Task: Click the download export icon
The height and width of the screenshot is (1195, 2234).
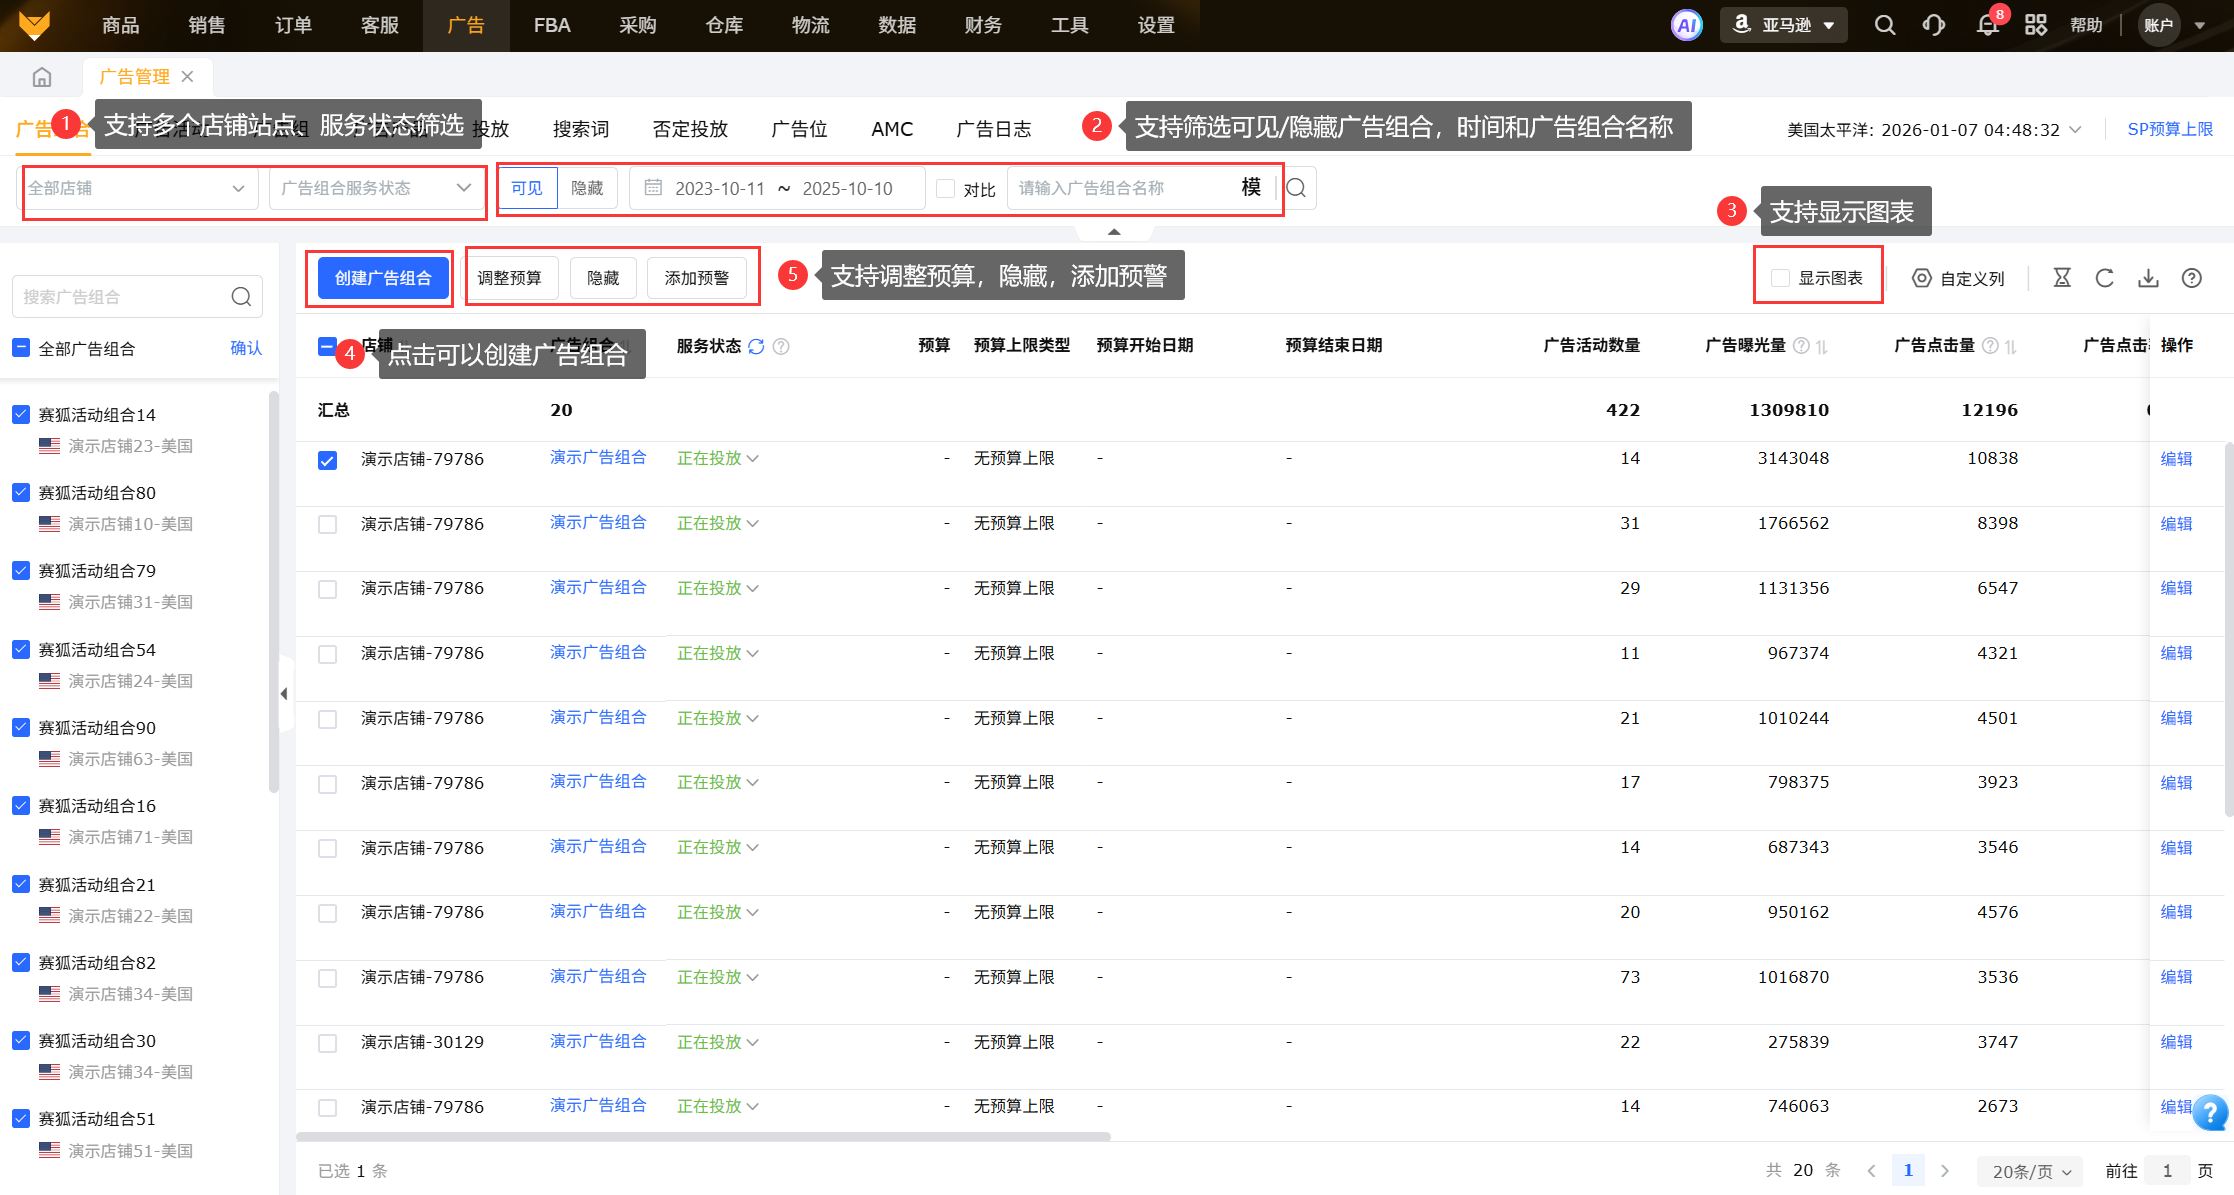Action: click(2148, 278)
